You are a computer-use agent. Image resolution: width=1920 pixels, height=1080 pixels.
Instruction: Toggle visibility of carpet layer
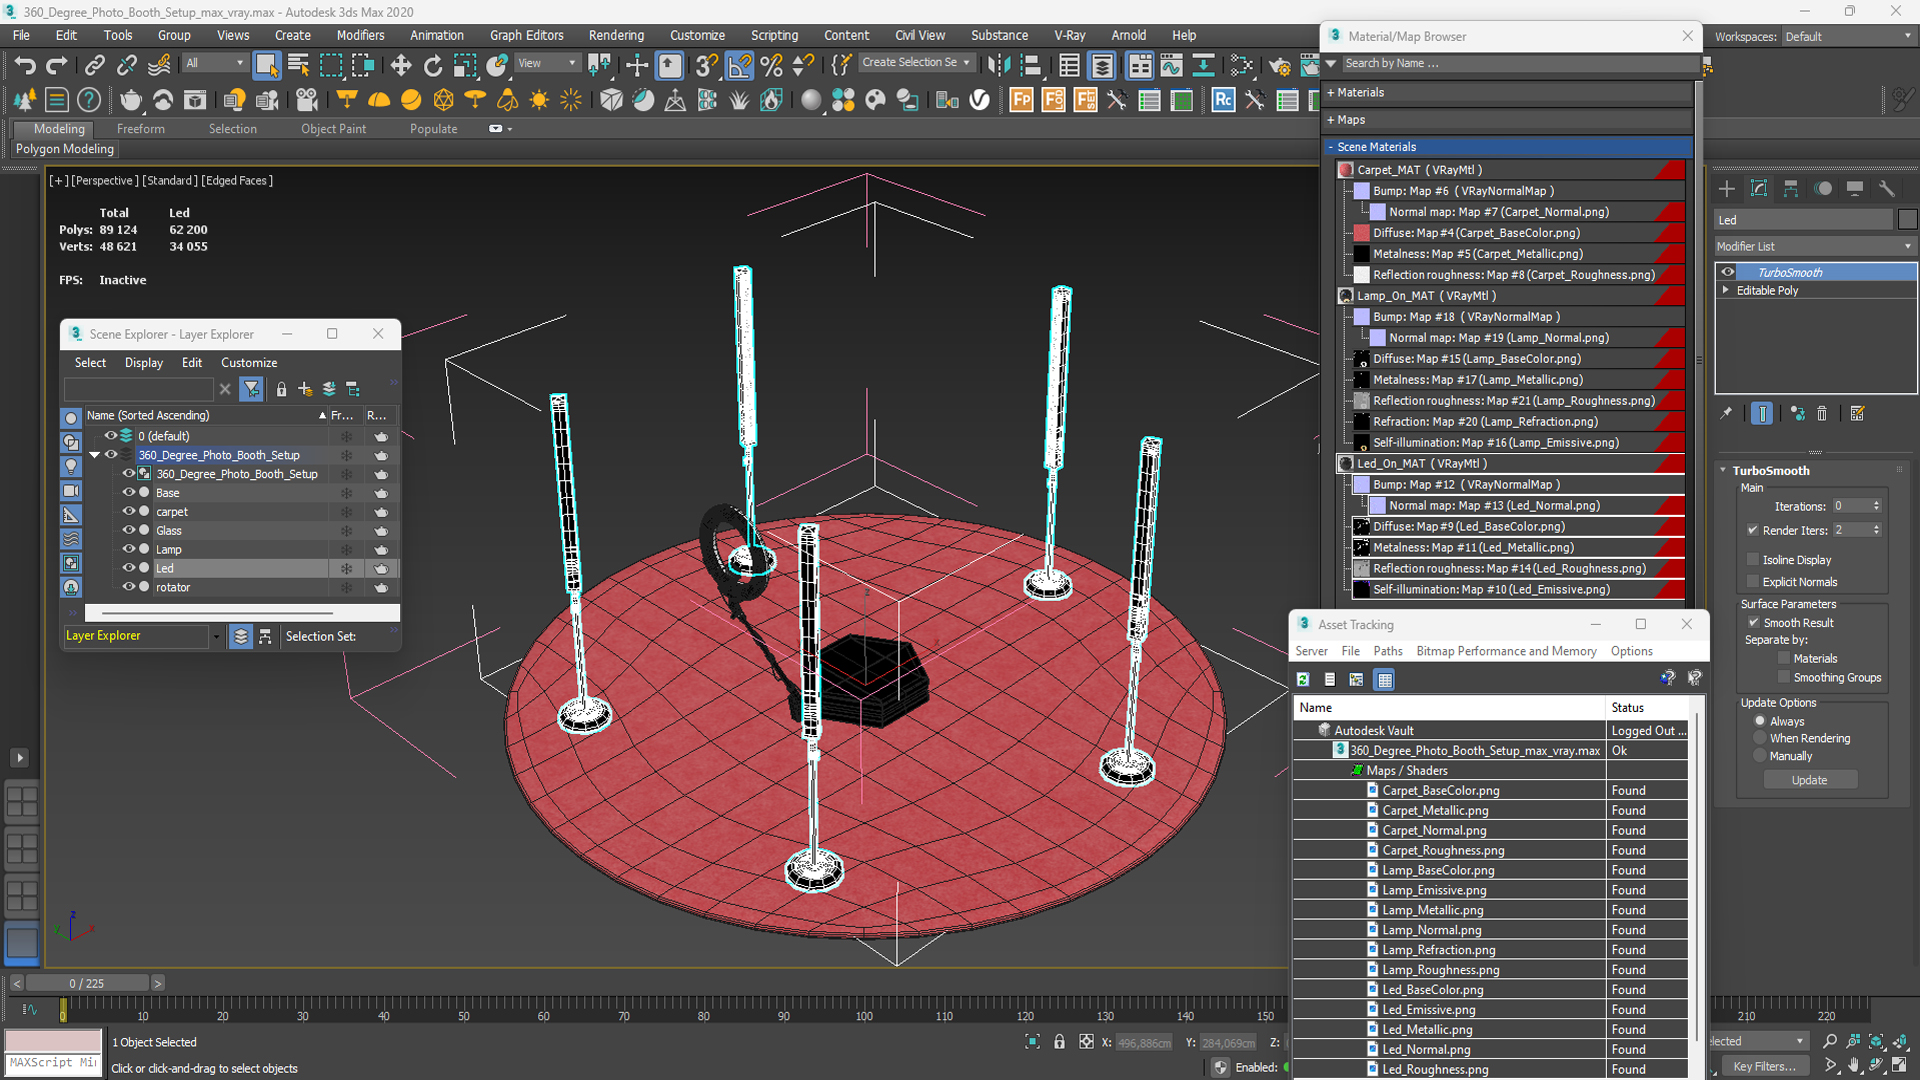tap(128, 510)
